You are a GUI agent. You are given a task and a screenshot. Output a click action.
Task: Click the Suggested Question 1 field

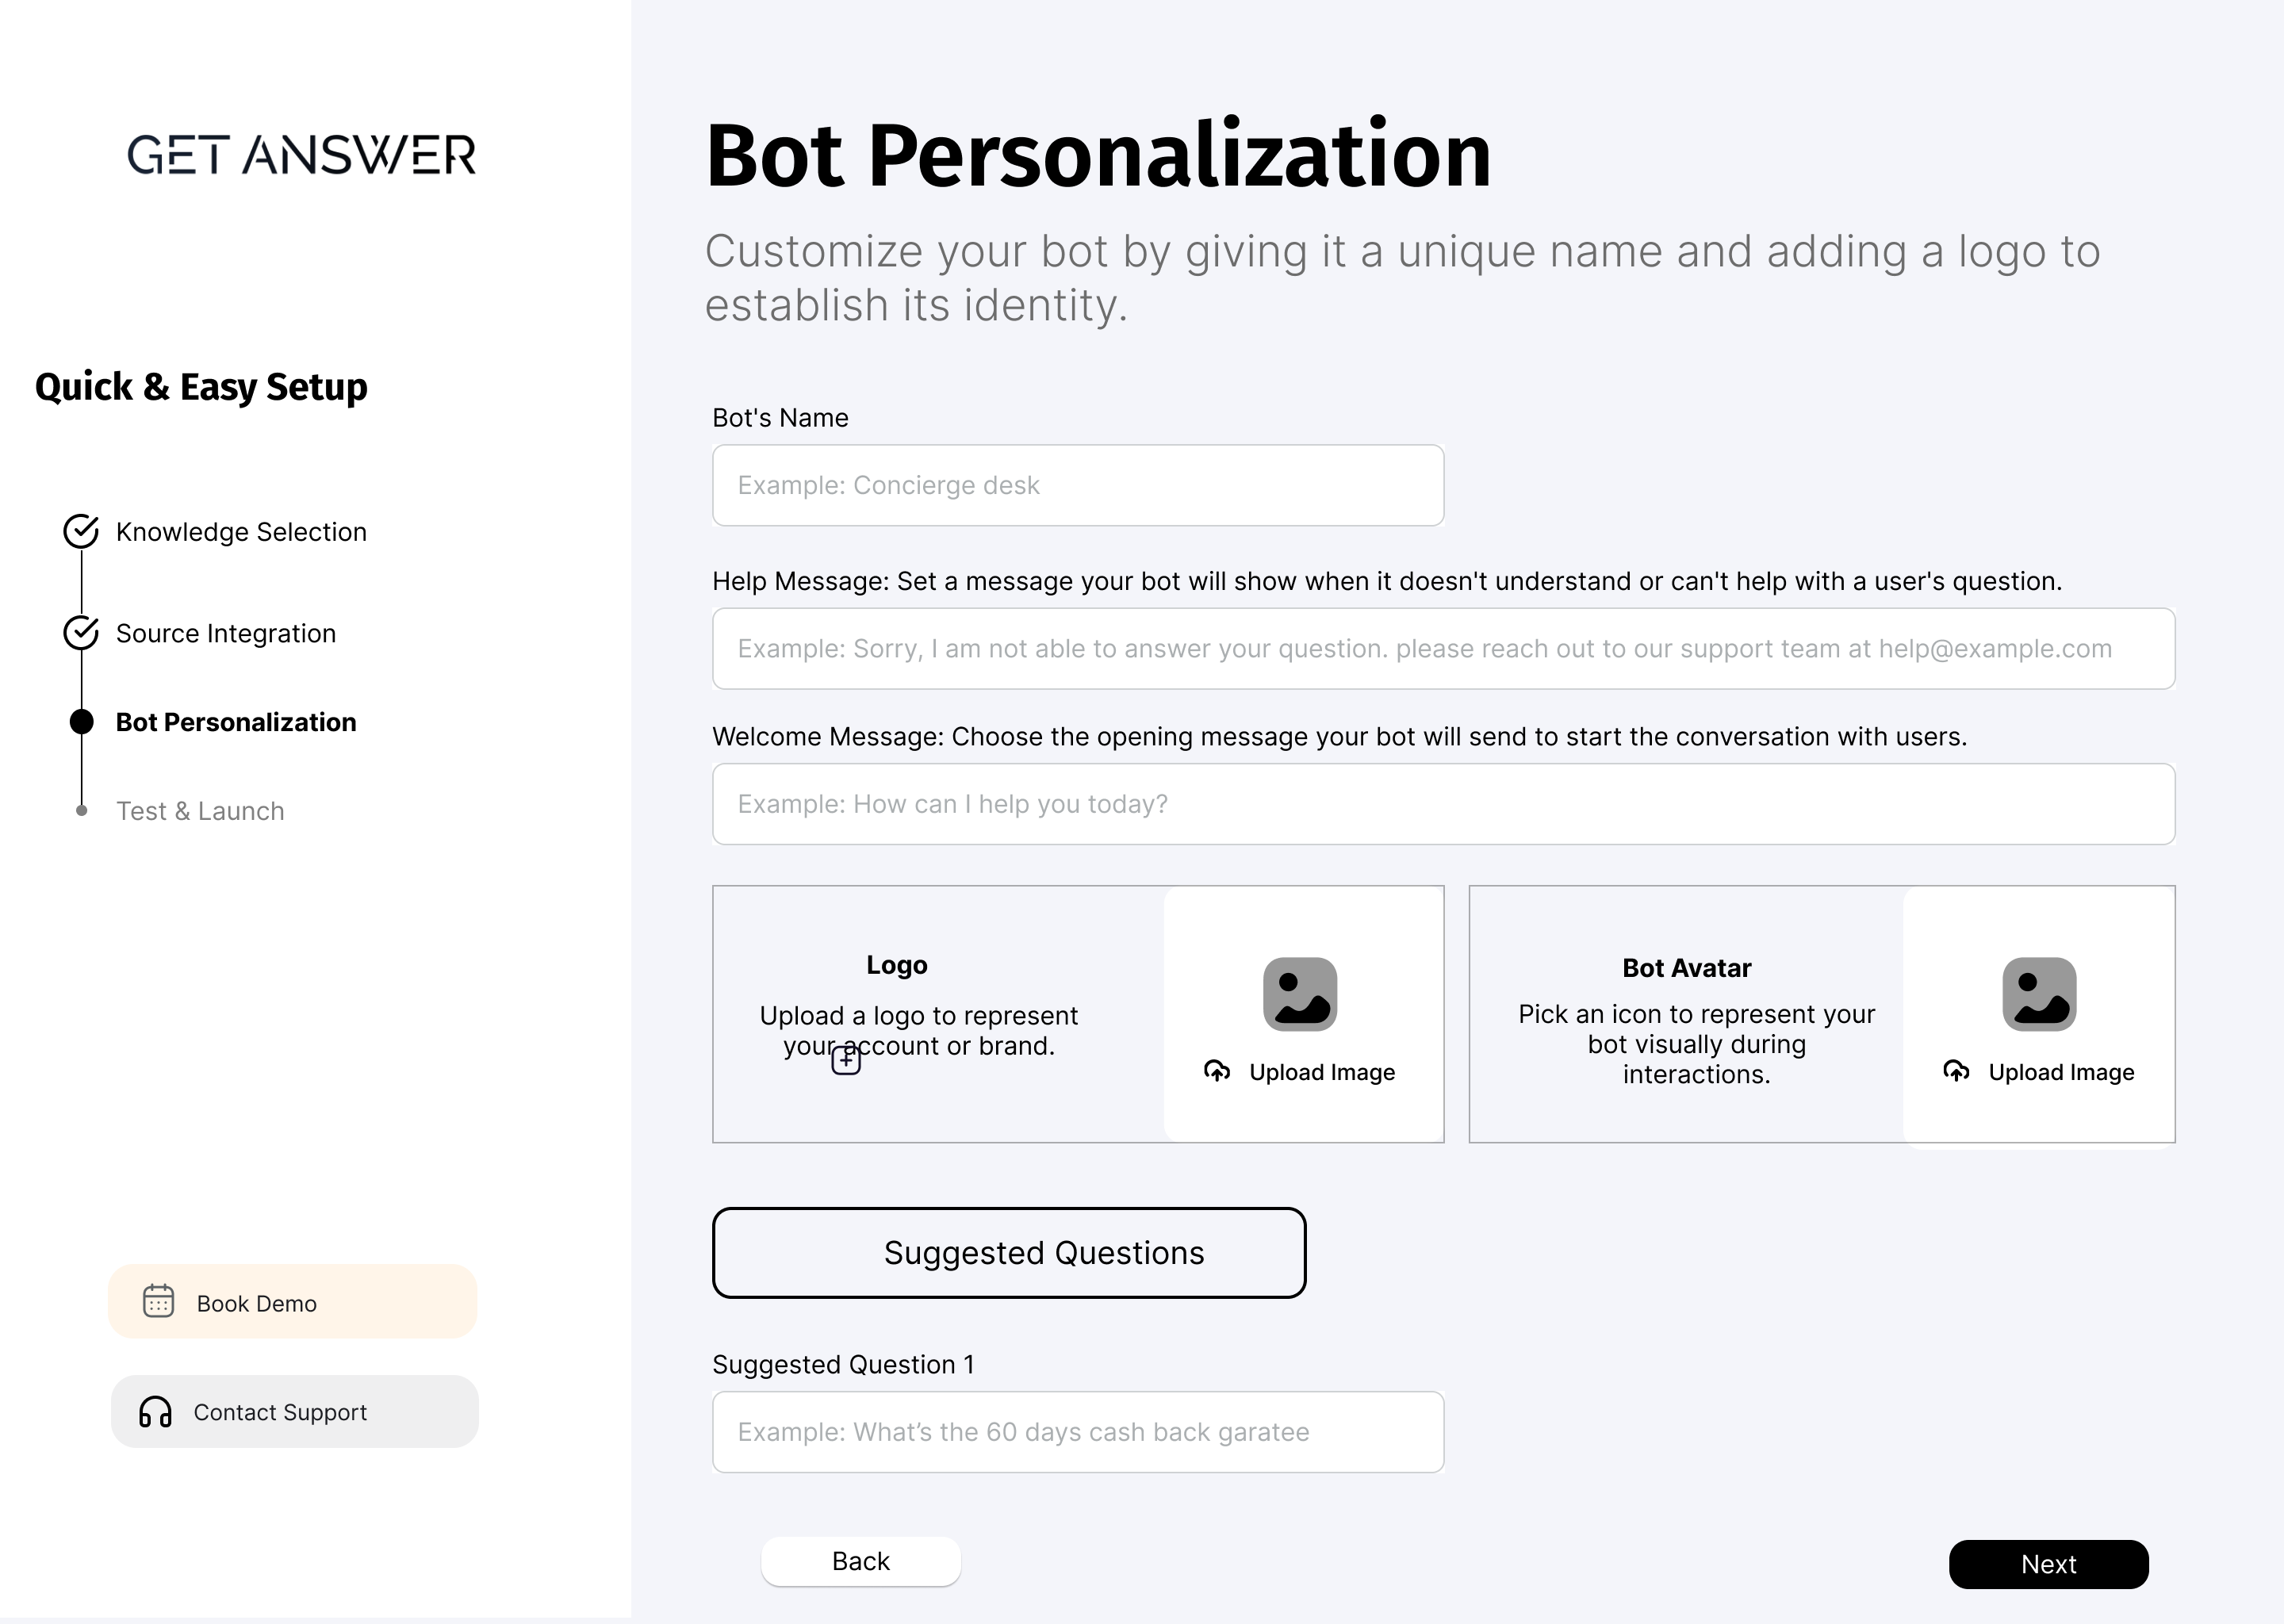1077,1431
